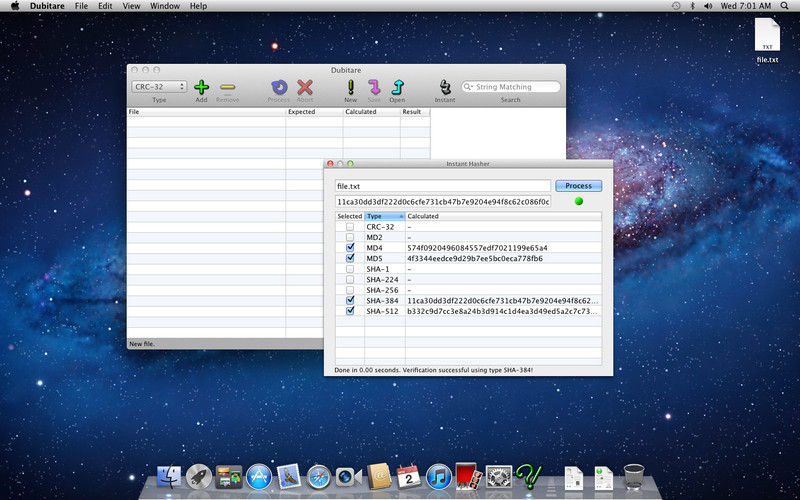800x500 pixels.
Task: Click the pink Save arrow icon
Action: click(374, 87)
